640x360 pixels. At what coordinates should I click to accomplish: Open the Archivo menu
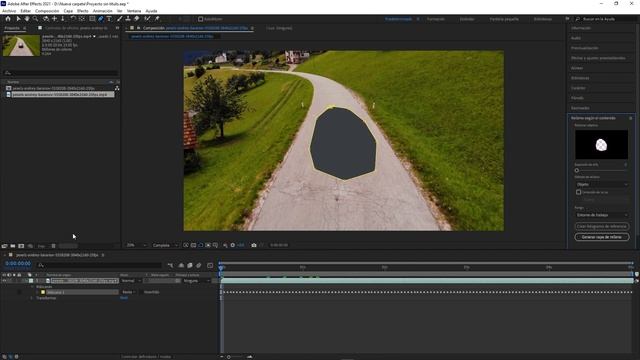pyautogui.click(x=9, y=11)
